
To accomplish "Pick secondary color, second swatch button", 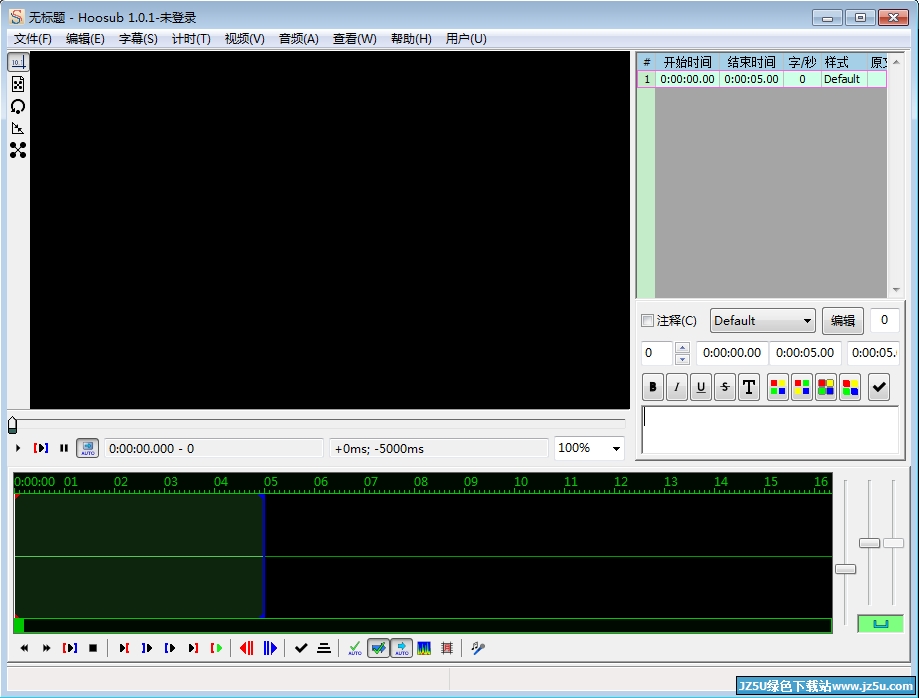I will point(802,387).
